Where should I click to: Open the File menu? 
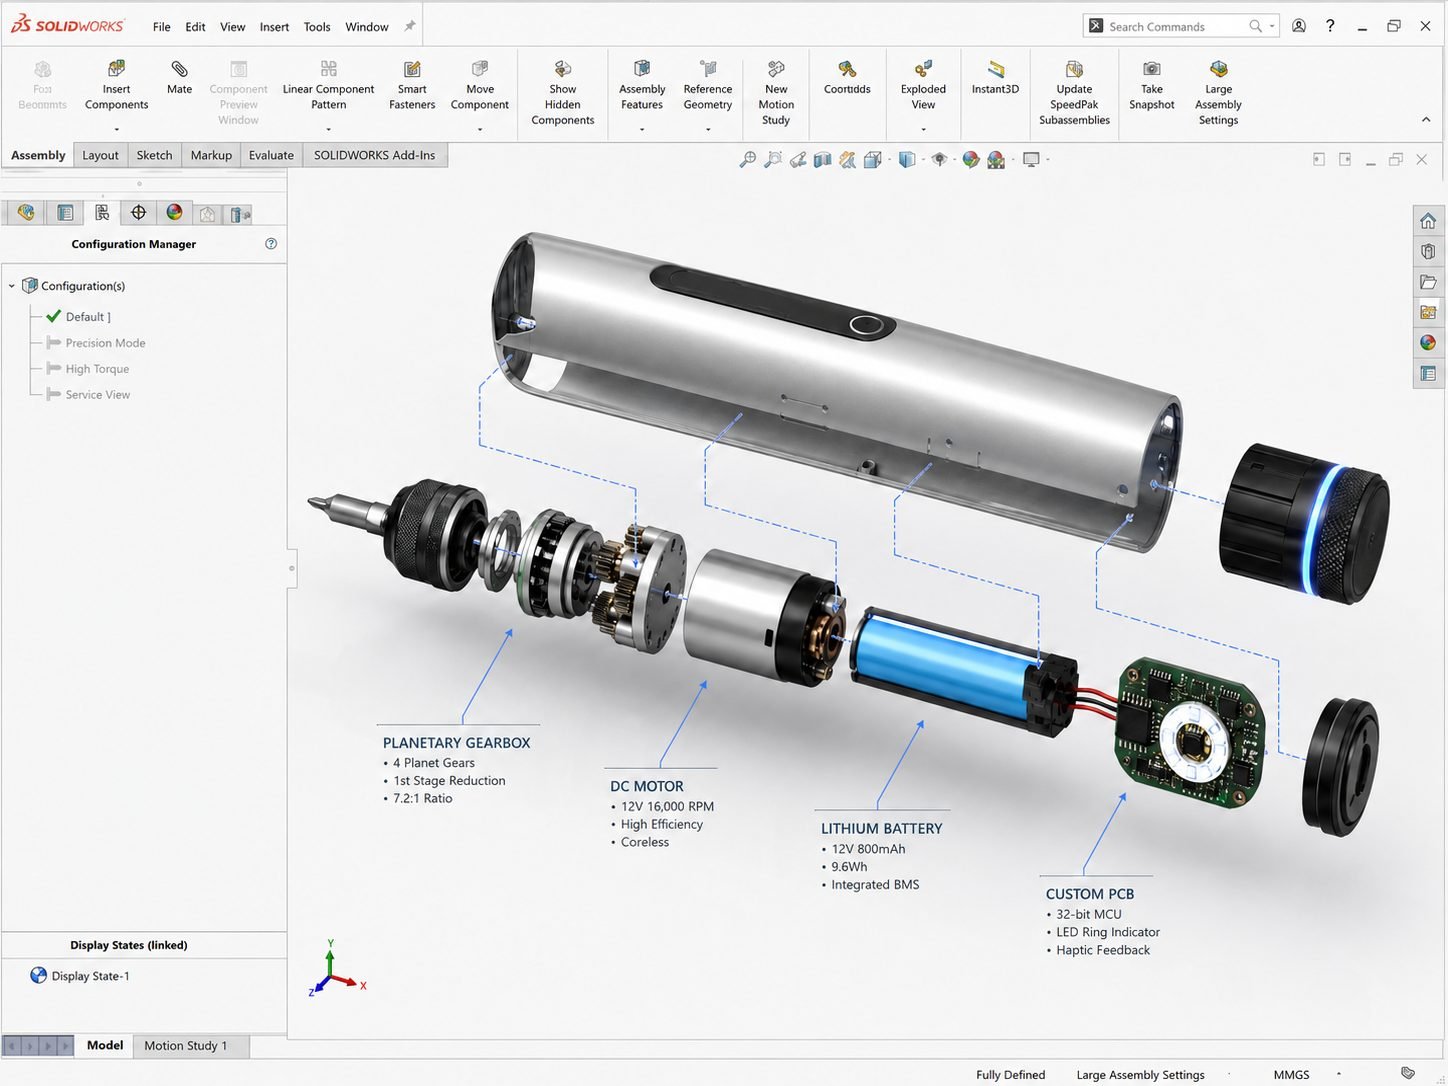pos(162,27)
